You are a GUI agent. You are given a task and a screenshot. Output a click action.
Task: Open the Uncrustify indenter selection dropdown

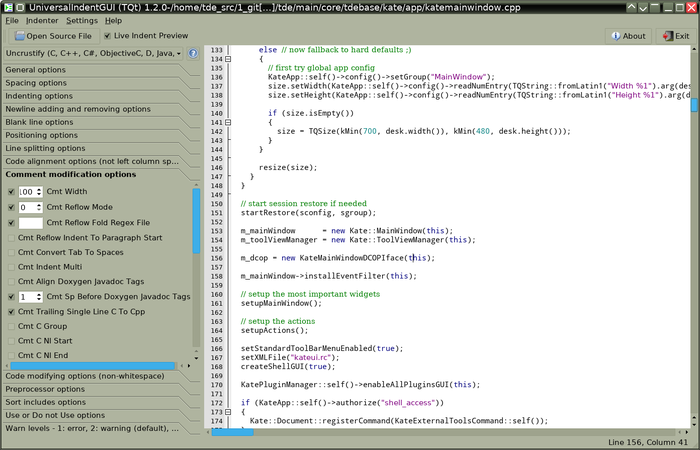pos(96,53)
